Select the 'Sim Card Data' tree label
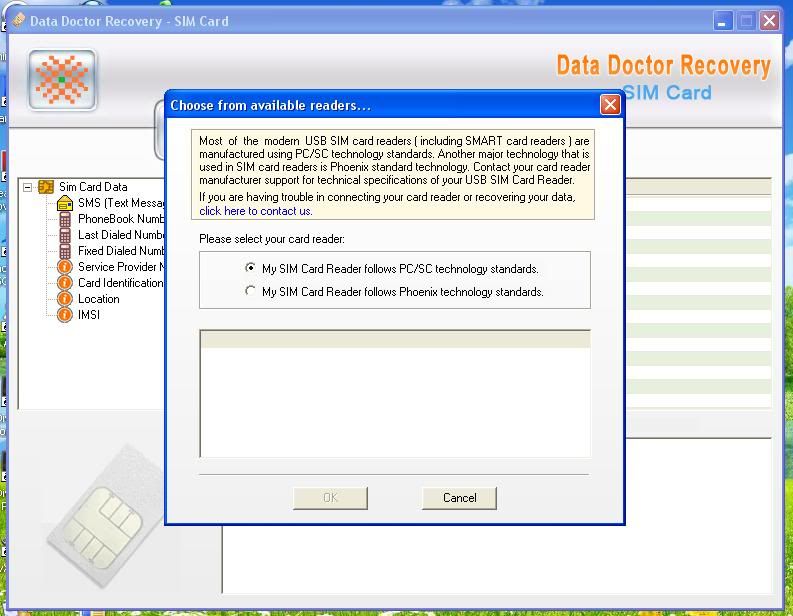This screenshot has width=793, height=616. [93, 187]
